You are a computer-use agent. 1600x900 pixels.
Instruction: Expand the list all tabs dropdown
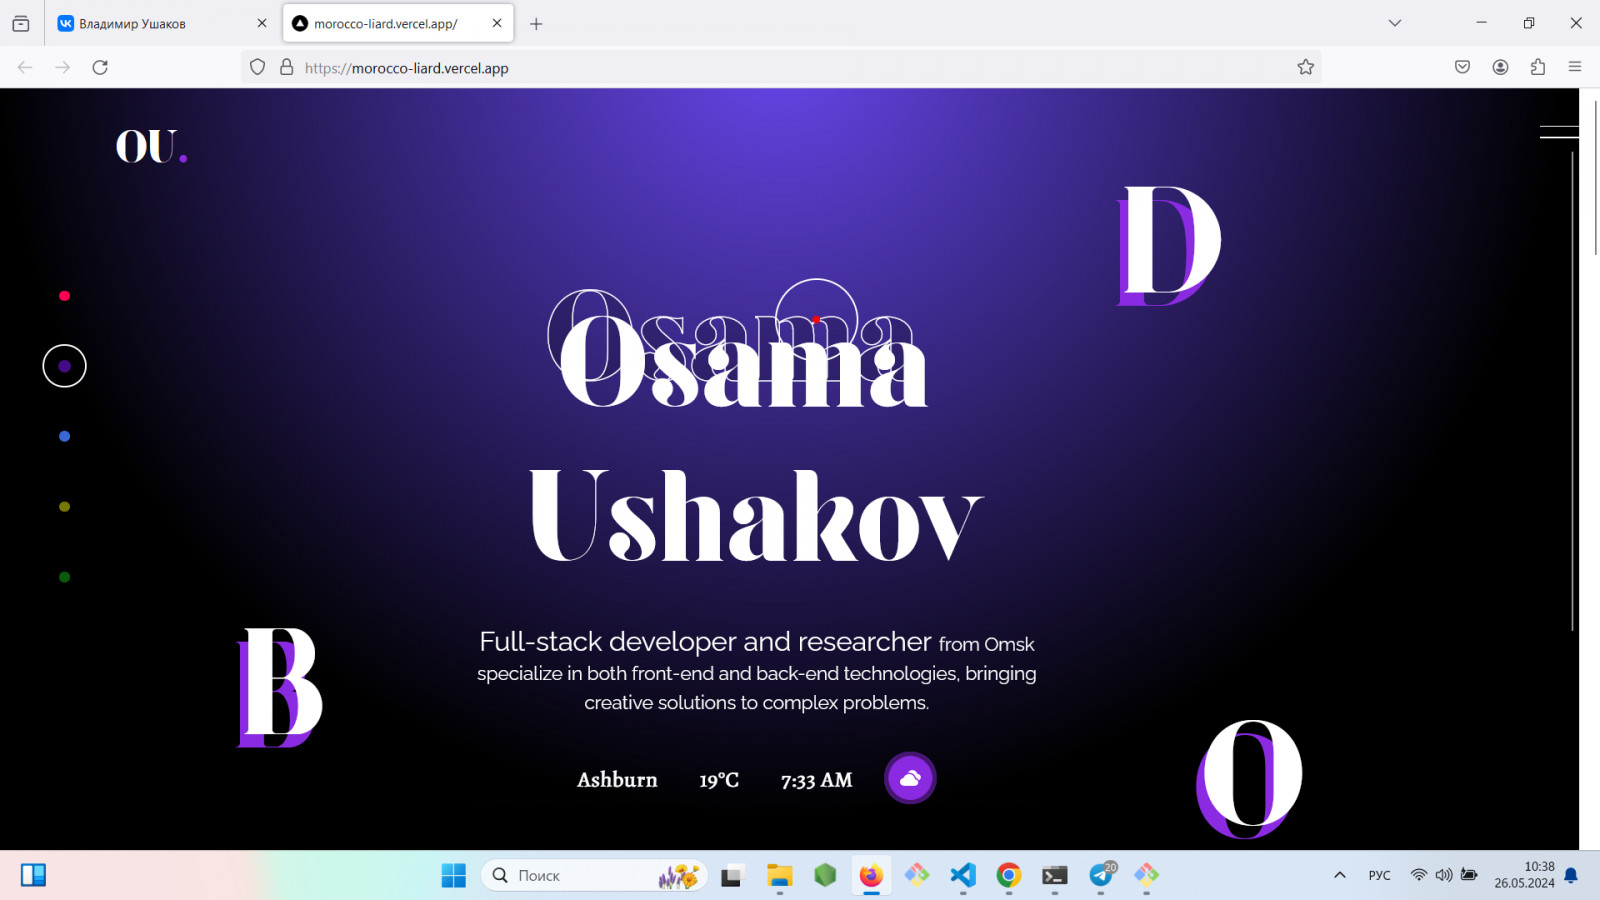1395,23
